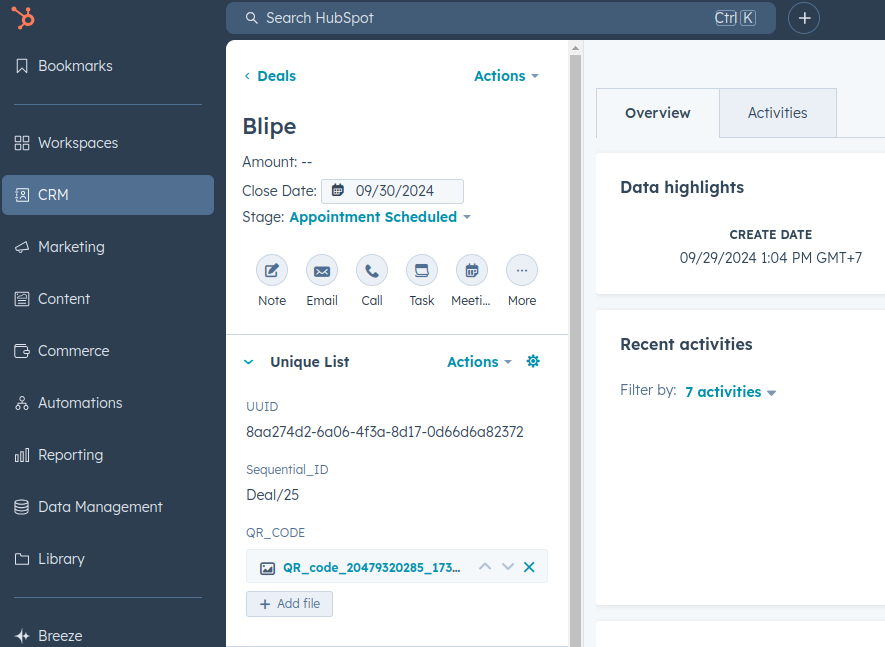Open the 7 activities filter dropdown
Screen dimensions: 885x647
(730, 391)
